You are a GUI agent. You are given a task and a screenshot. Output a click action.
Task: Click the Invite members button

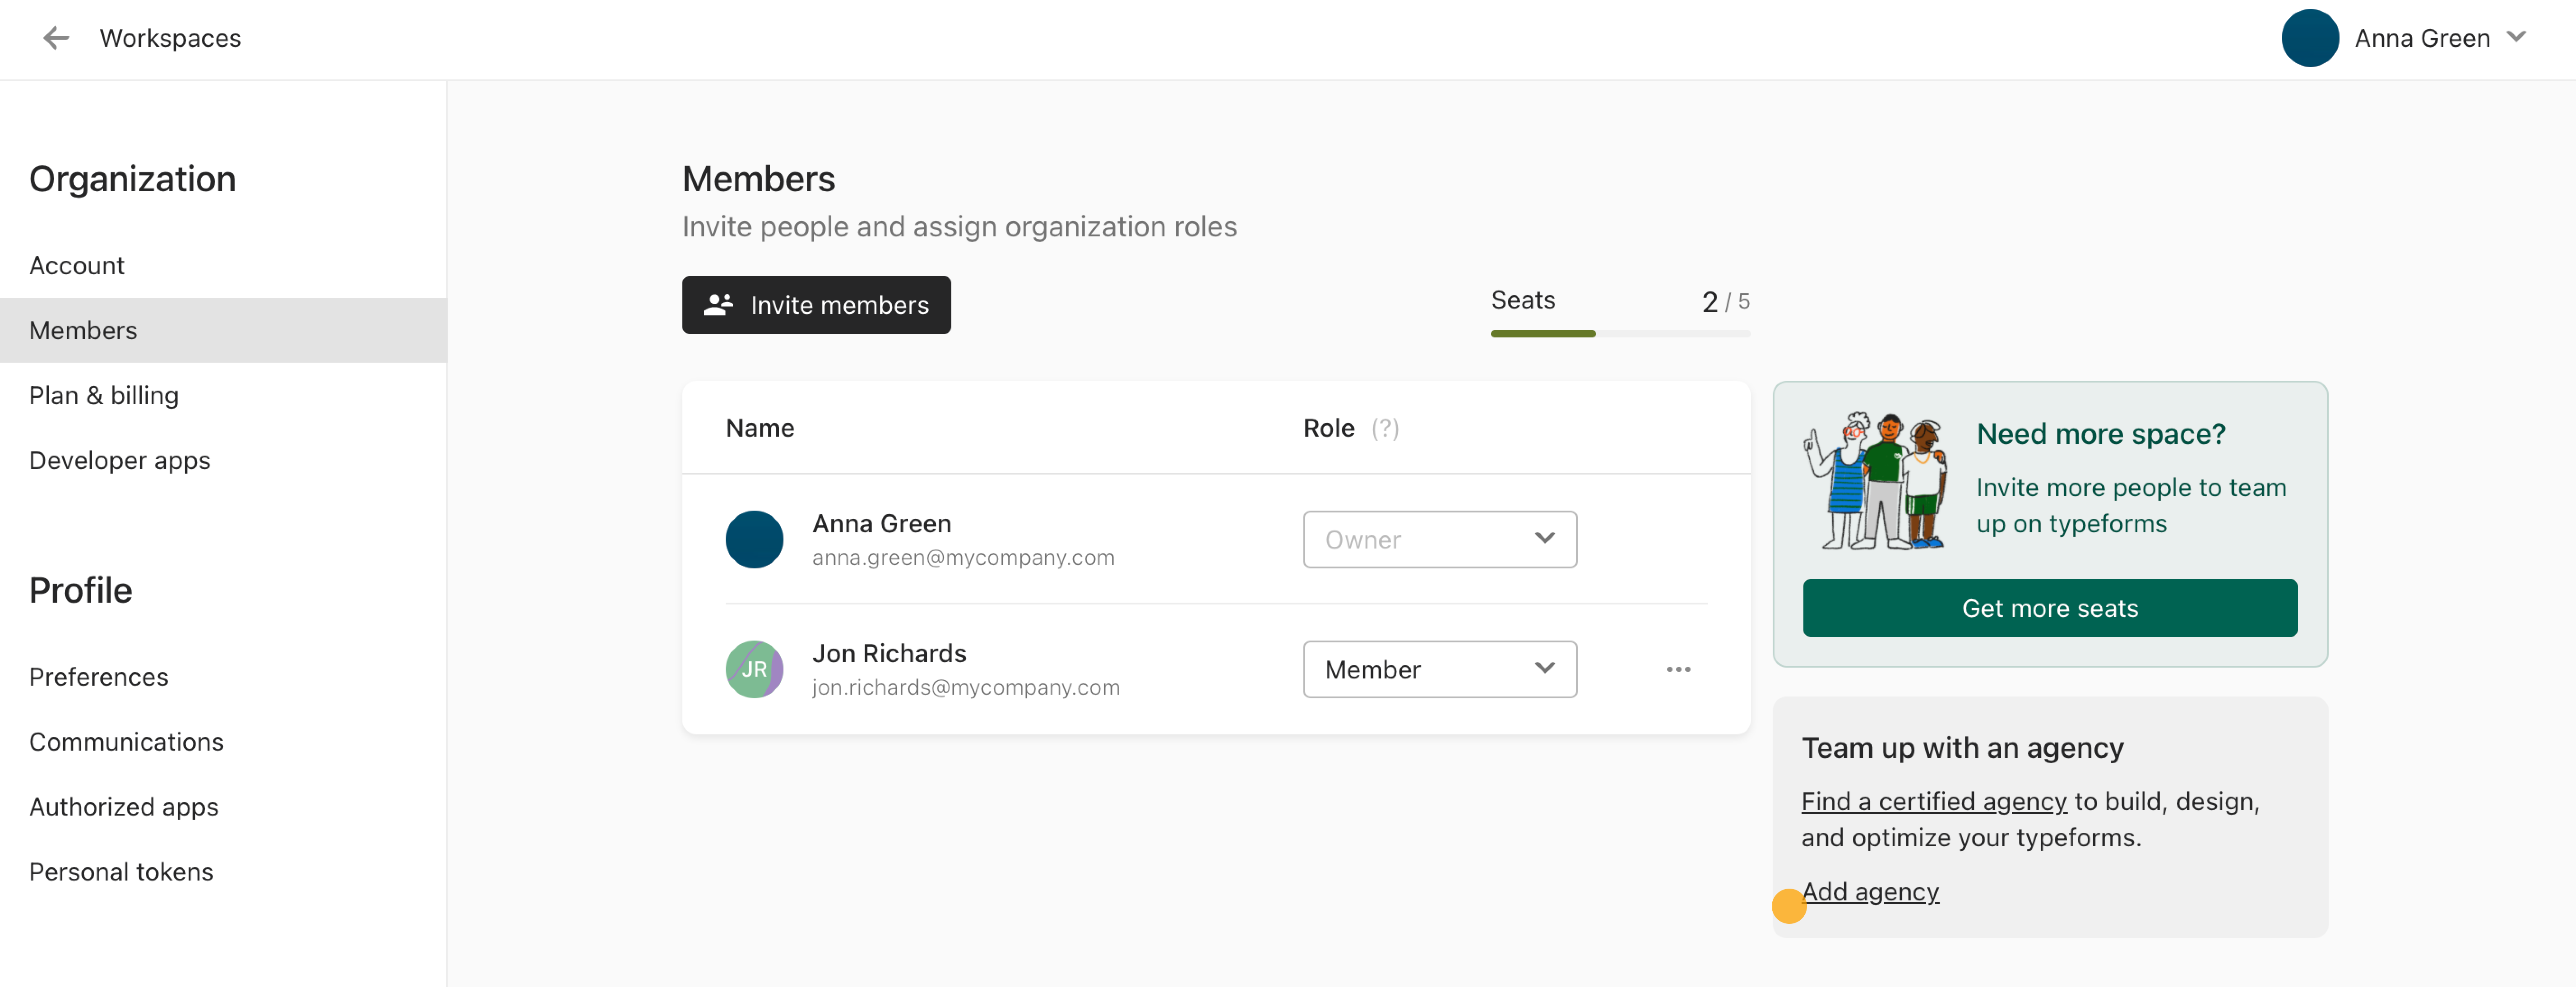(816, 305)
